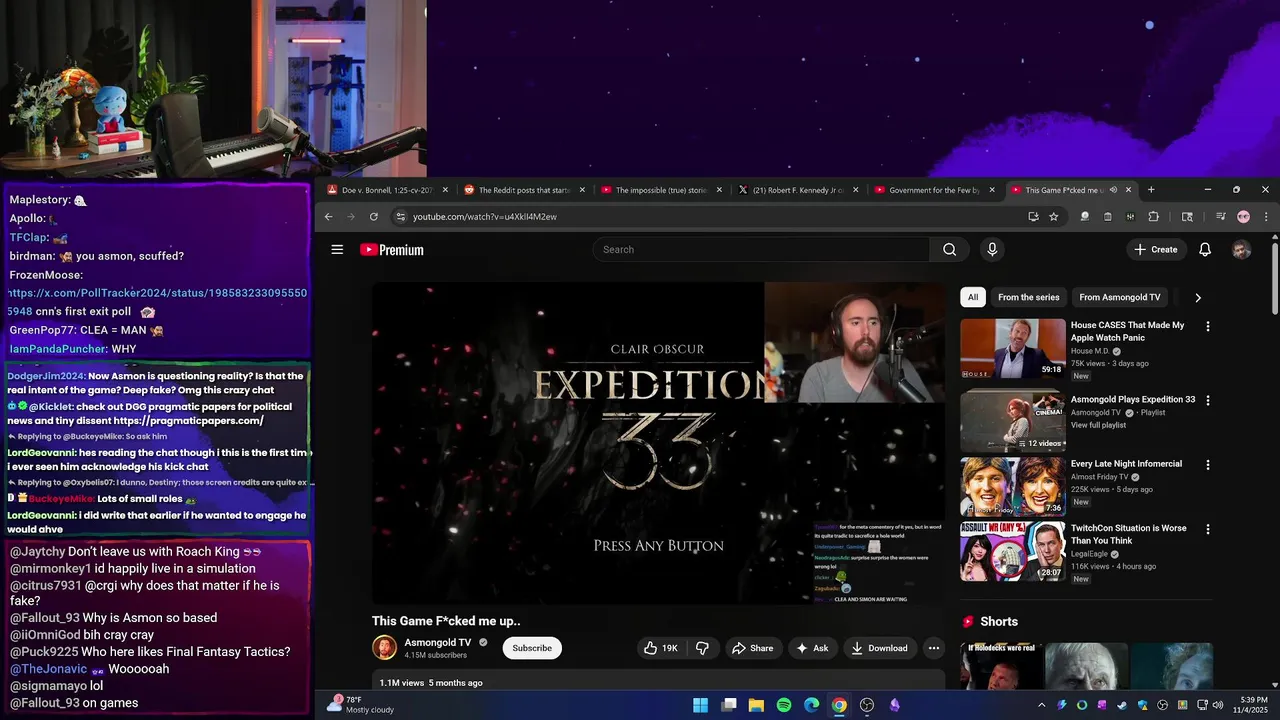Screen dimensions: 1280x720
Task: Switch to Government for the Few tab
Action: coord(934,190)
